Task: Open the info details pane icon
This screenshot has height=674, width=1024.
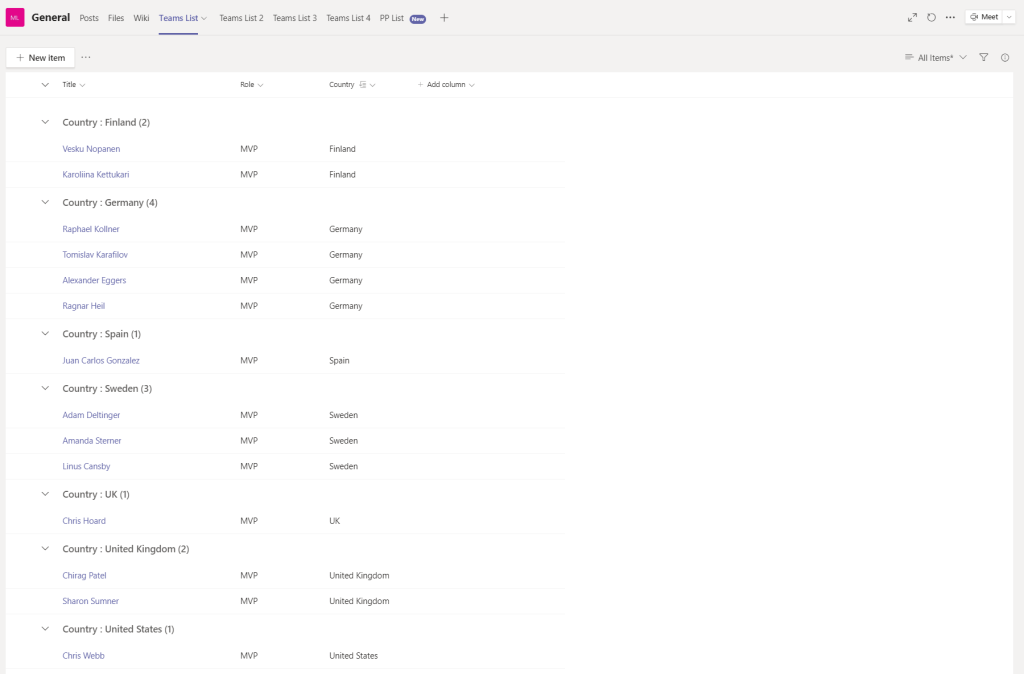Action: tap(1005, 58)
